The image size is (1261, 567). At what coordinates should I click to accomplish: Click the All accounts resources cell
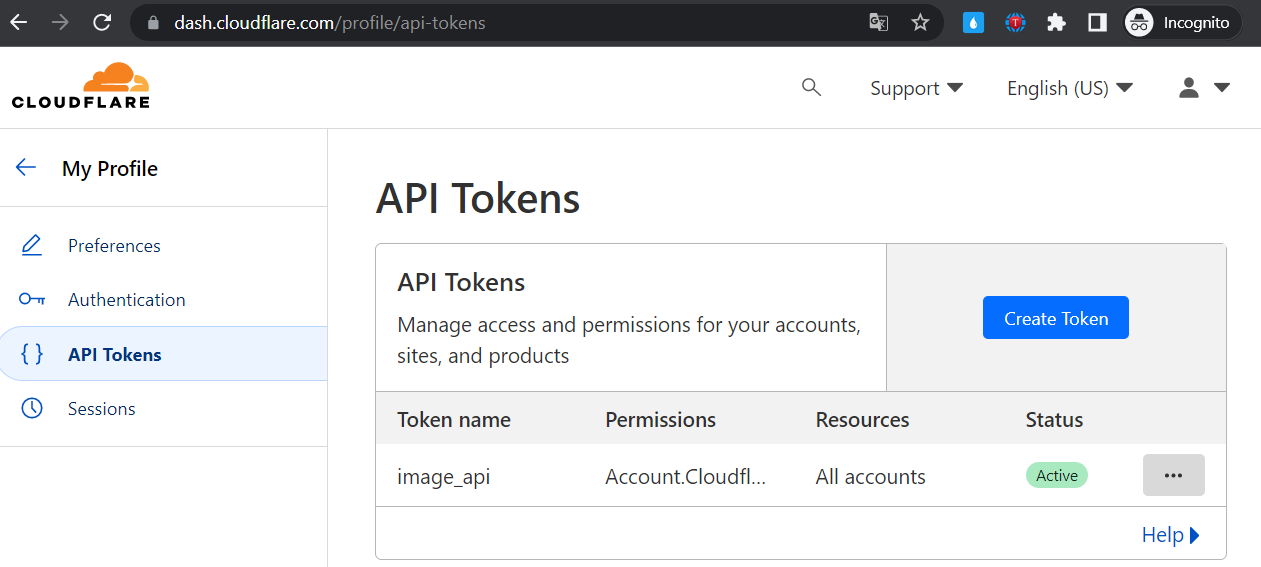point(871,477)
